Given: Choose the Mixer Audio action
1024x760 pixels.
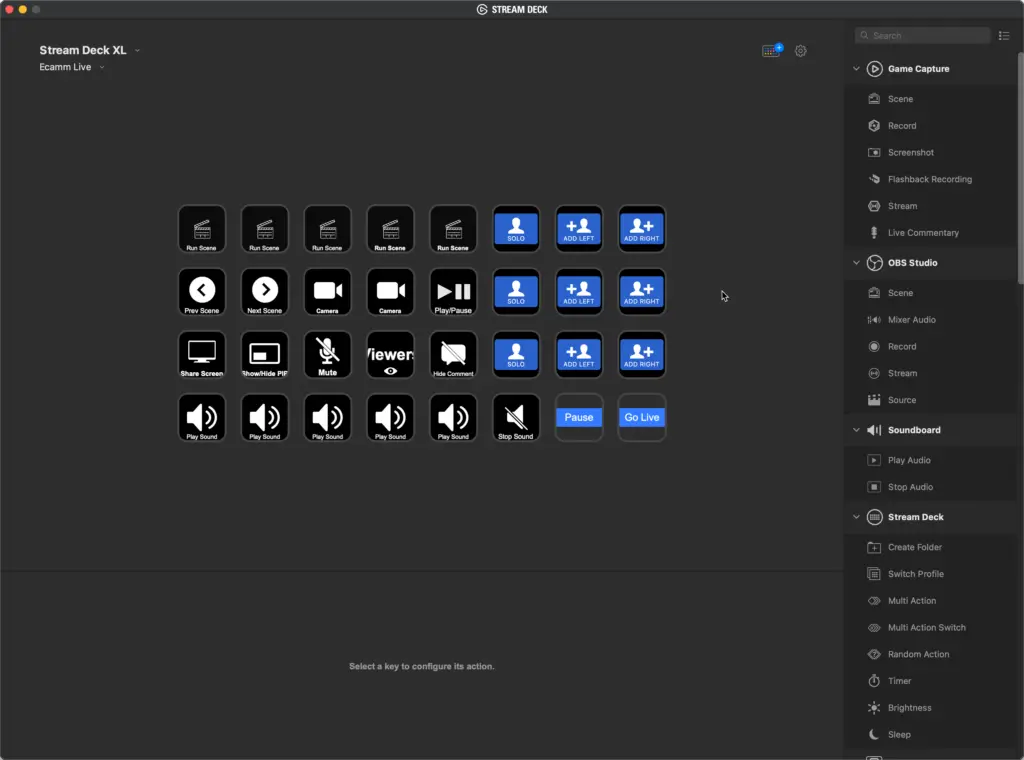Looking at the screenshot, I should tap(931, 319).
